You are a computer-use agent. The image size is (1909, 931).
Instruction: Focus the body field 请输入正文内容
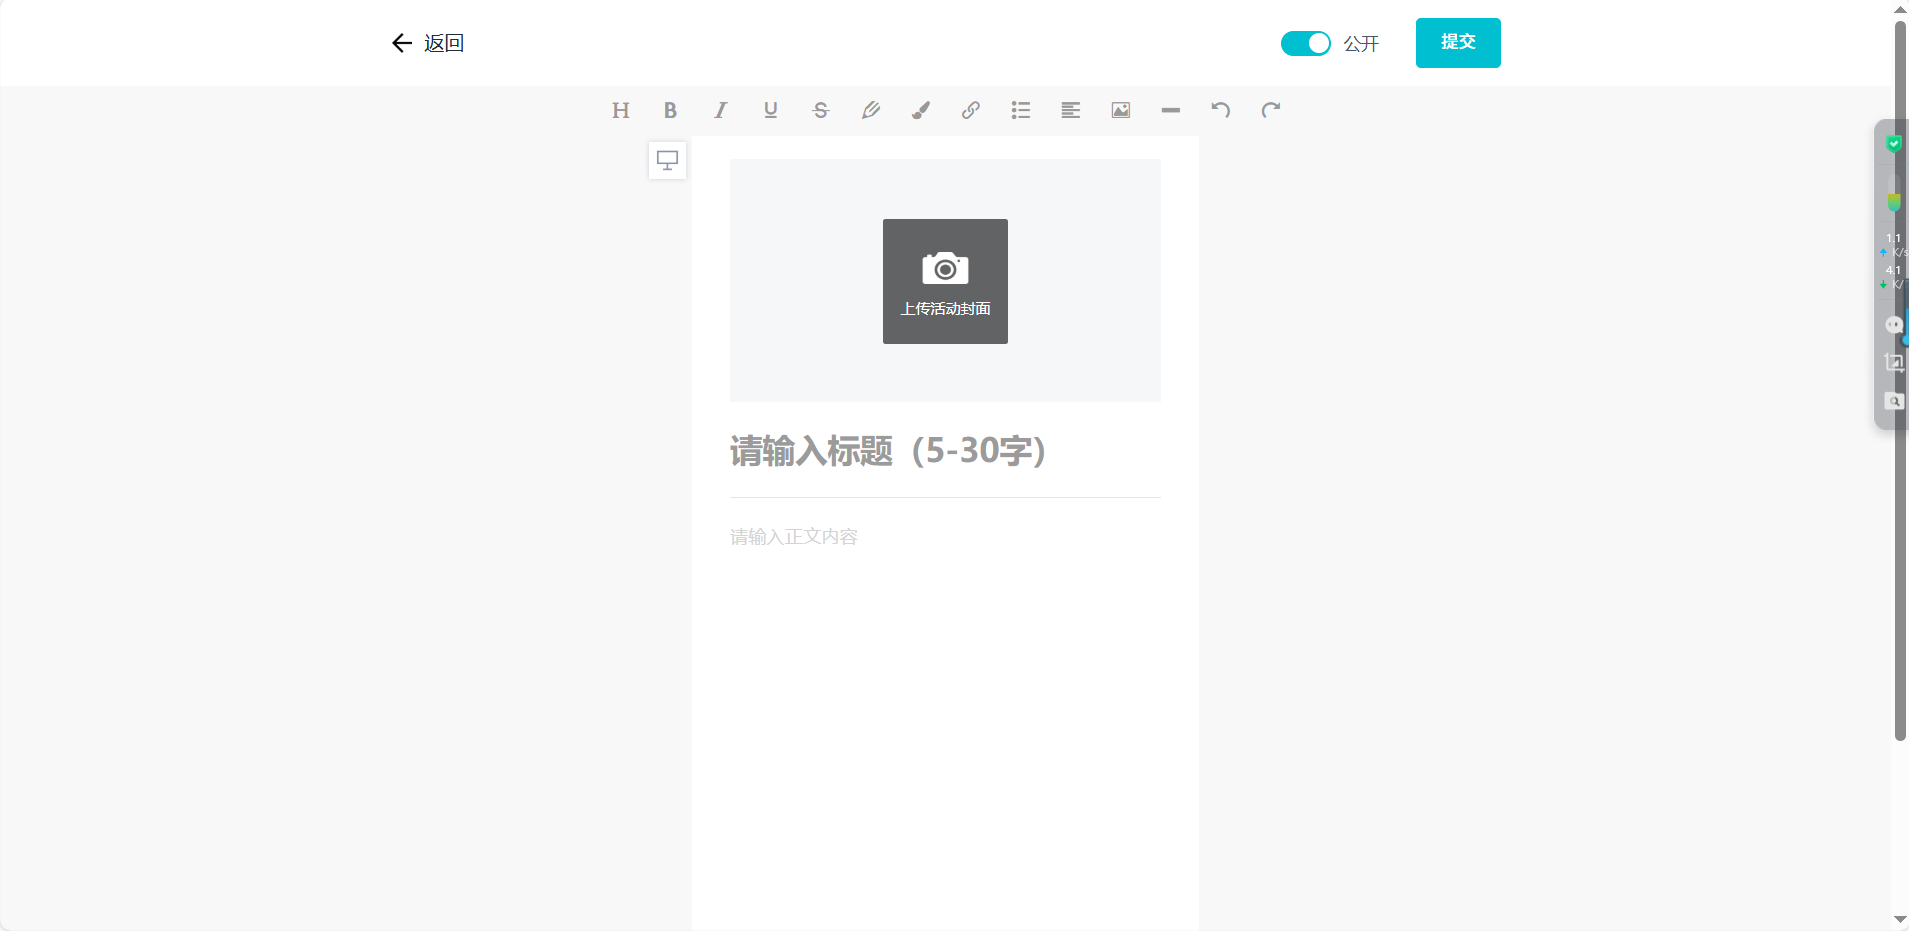[945, 537]
